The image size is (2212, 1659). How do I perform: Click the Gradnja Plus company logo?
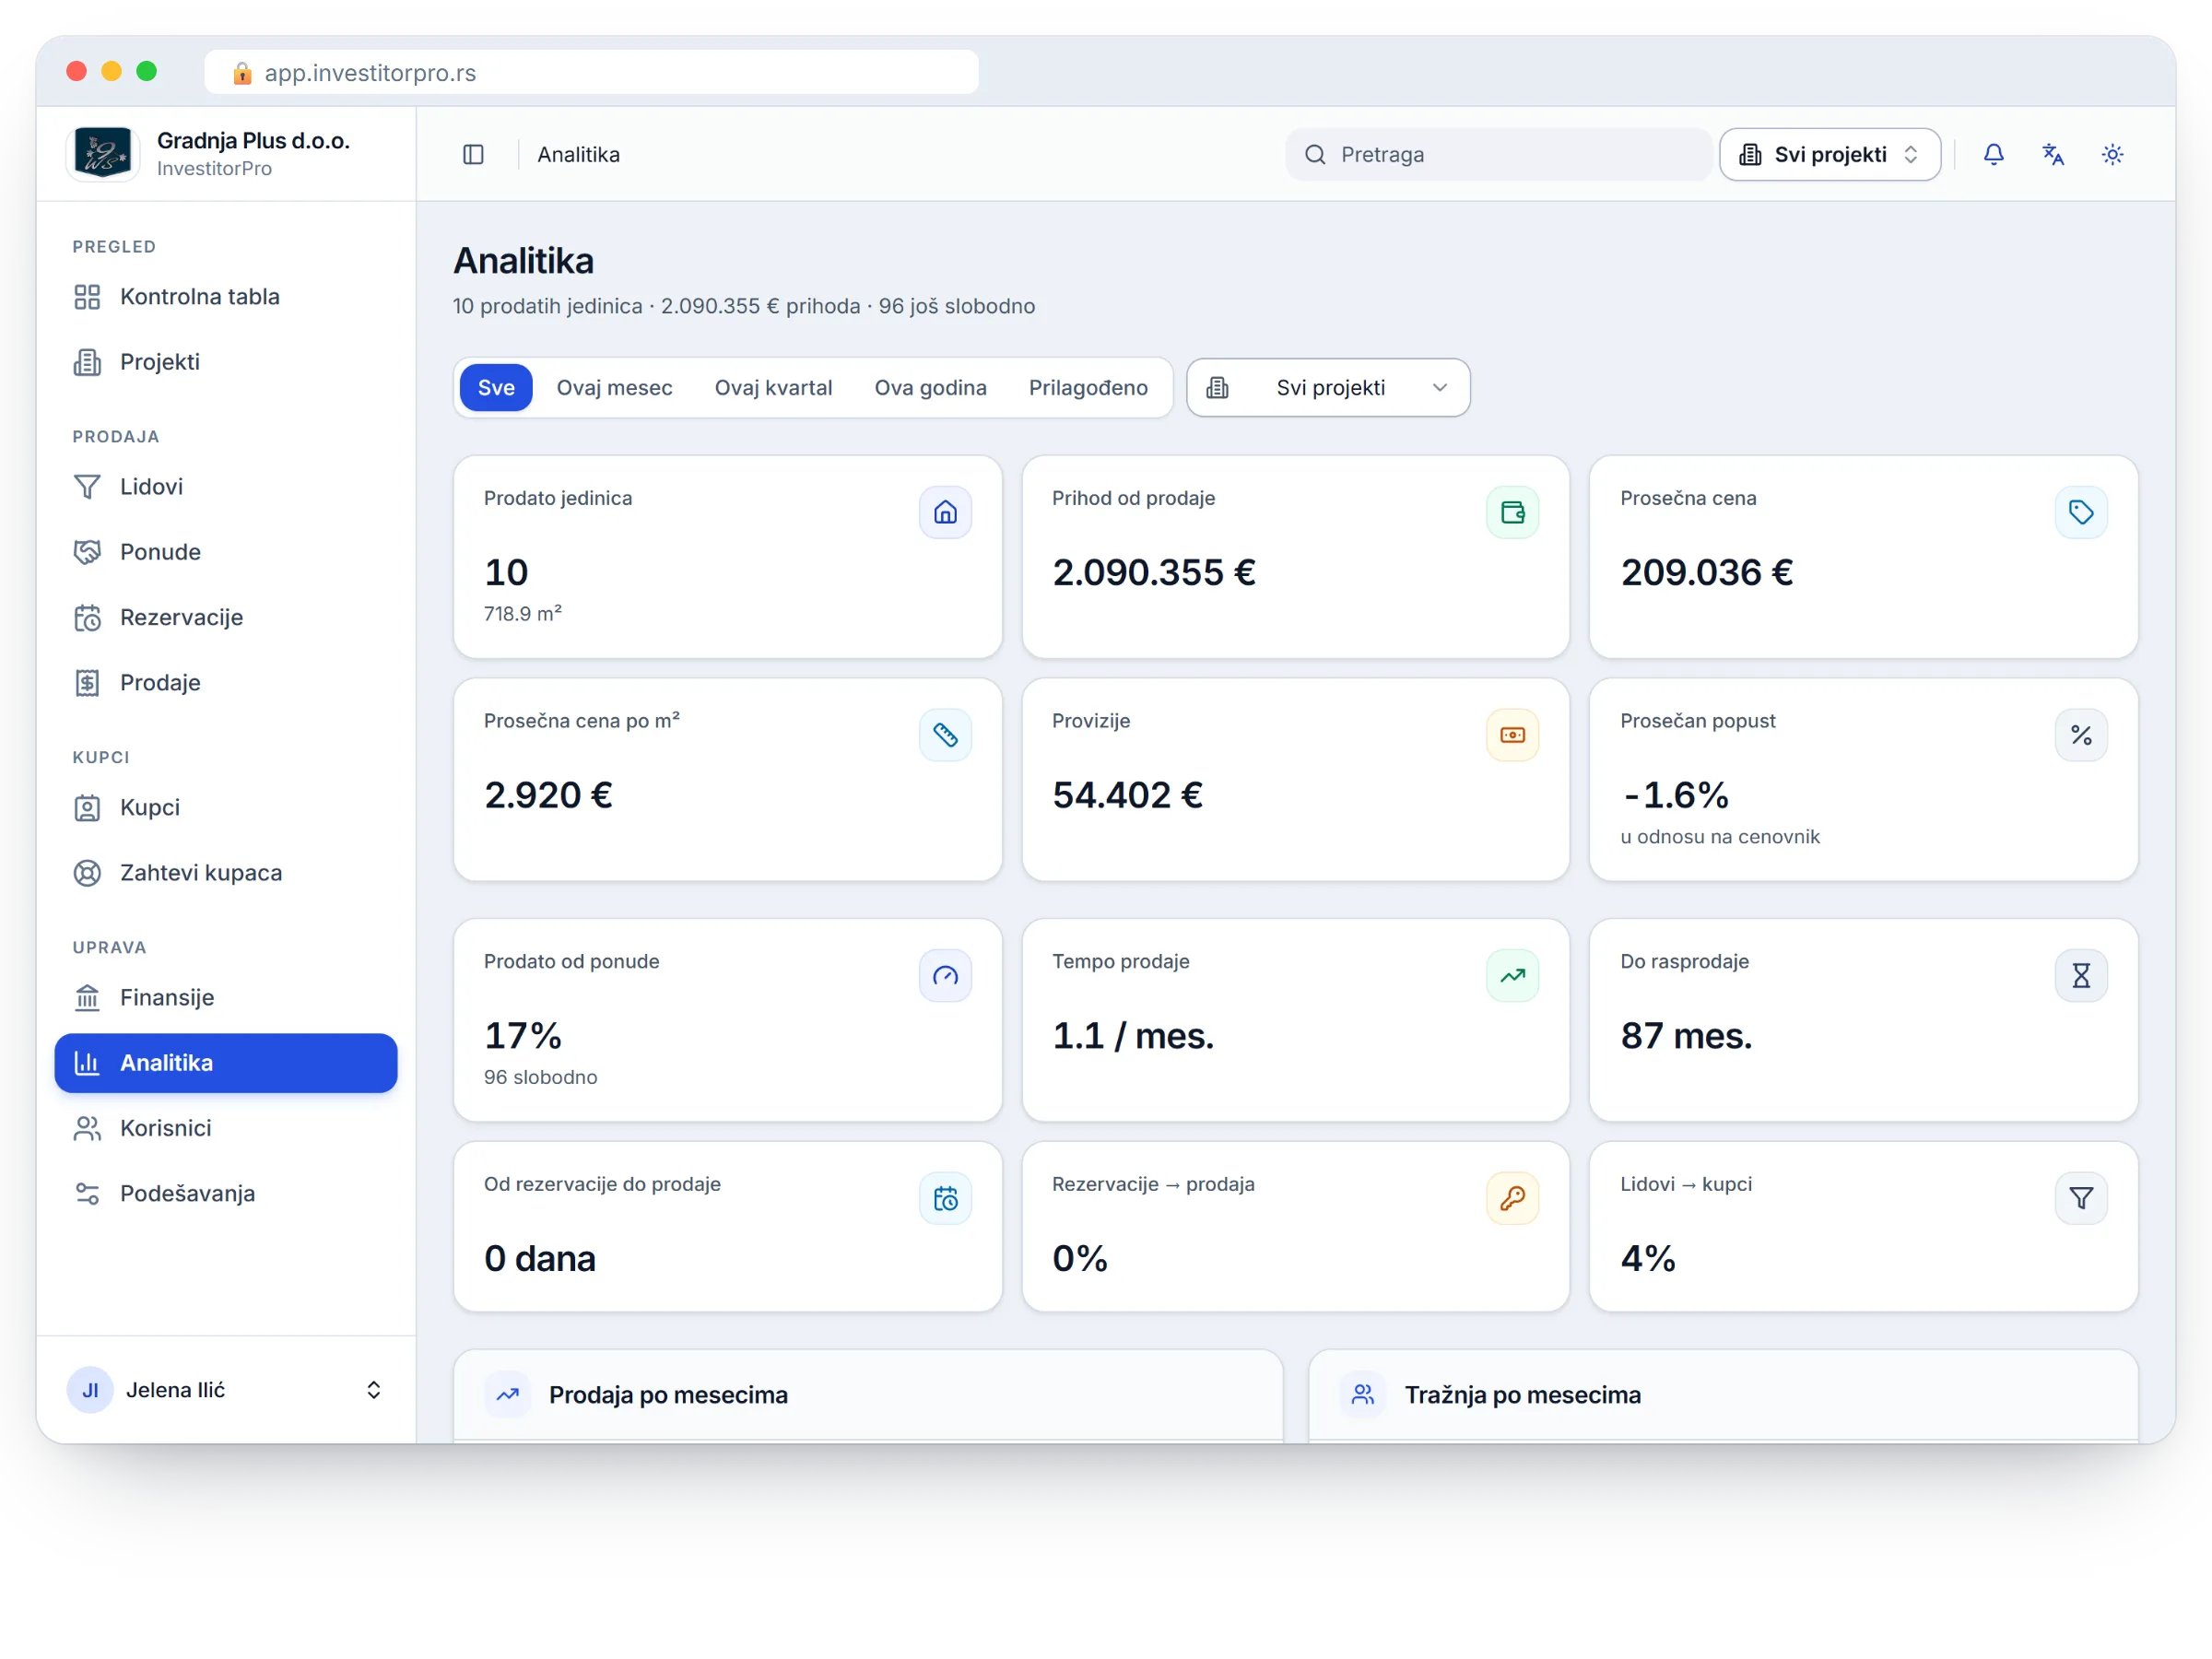coord(103,153)
